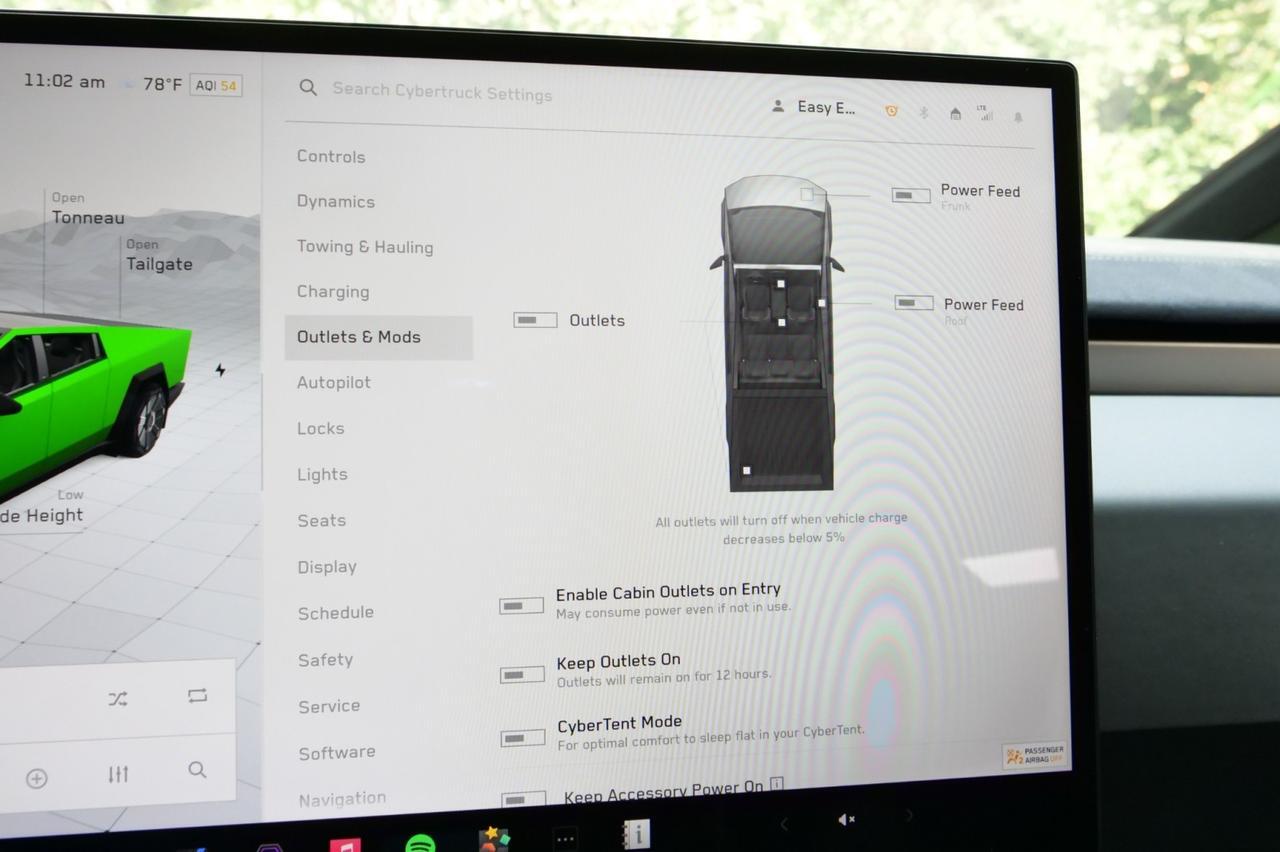
Task: Toggle Roof Power Feed switch
Action: tap(914, 303)
